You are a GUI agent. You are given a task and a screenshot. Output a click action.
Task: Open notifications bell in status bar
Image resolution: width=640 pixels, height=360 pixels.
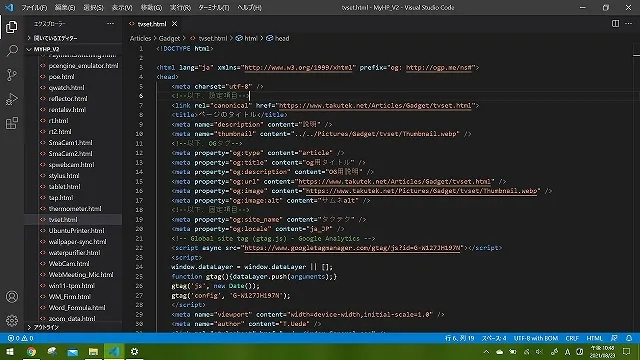(629, 338)
